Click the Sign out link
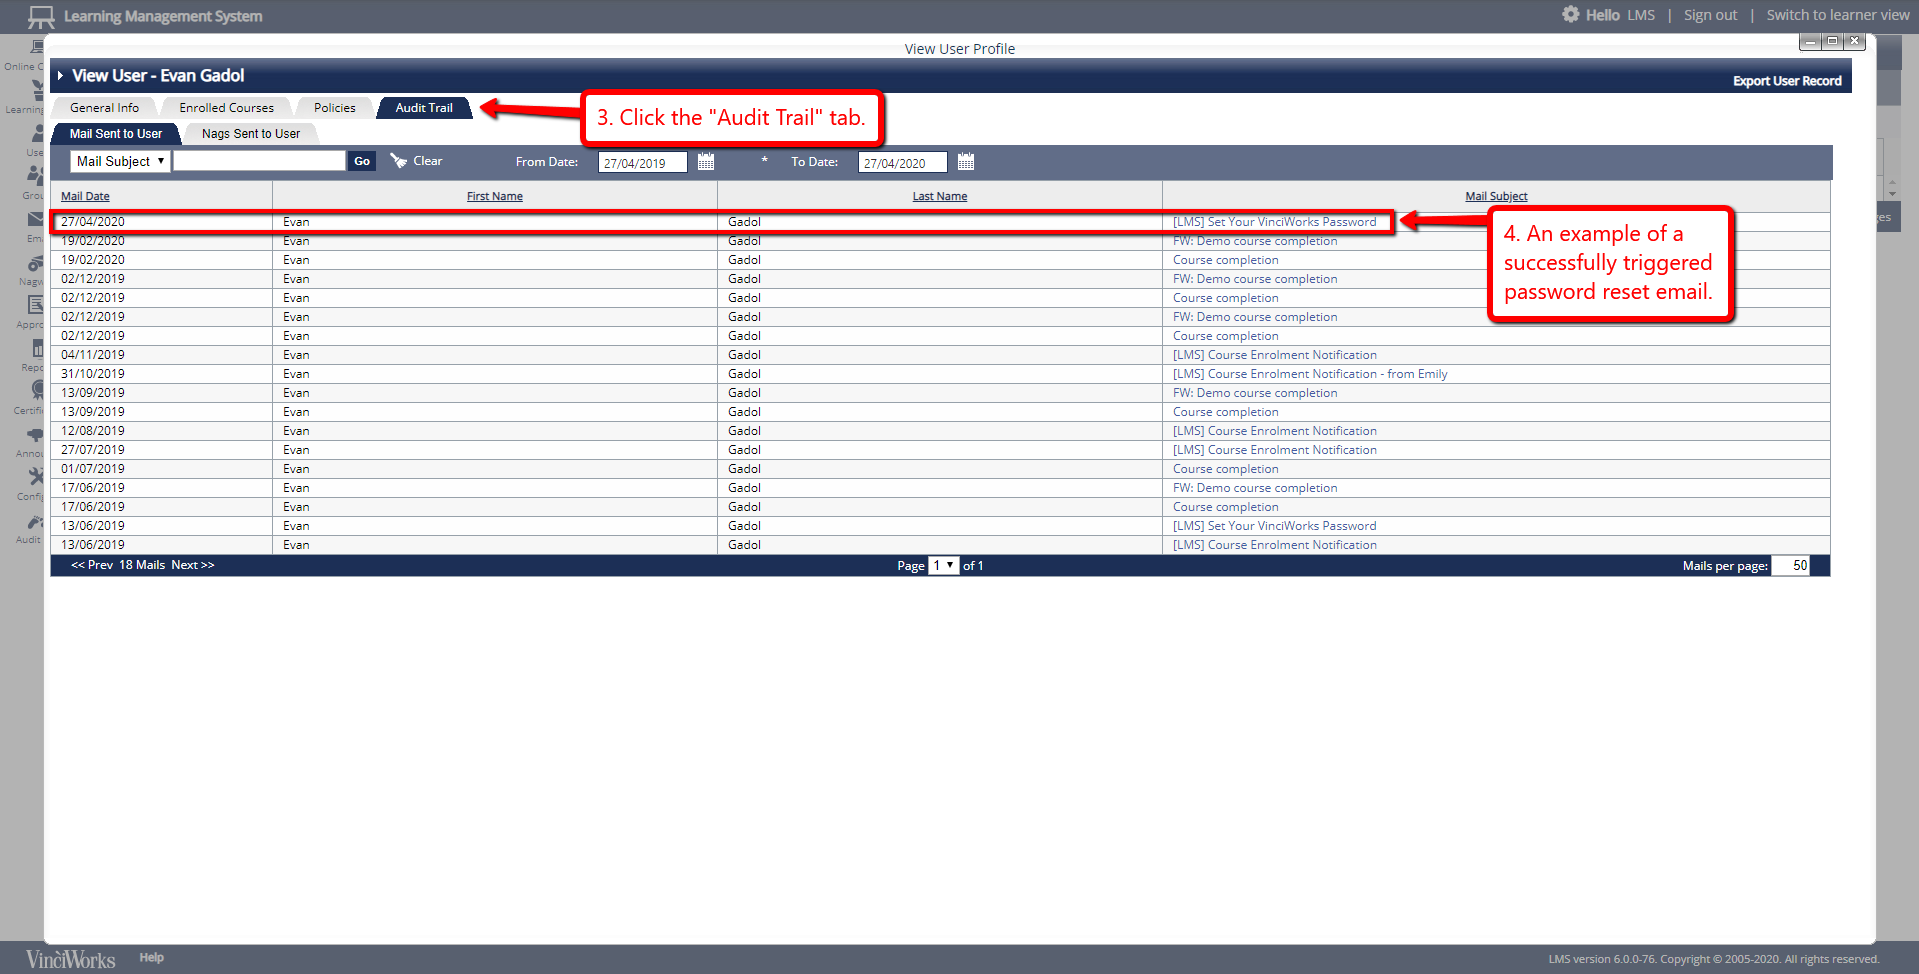 tap(1710, 15)
